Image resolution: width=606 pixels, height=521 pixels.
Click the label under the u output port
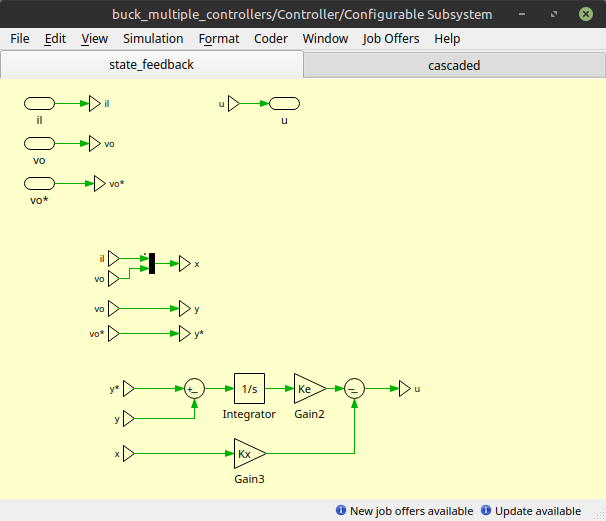[284, 121]
